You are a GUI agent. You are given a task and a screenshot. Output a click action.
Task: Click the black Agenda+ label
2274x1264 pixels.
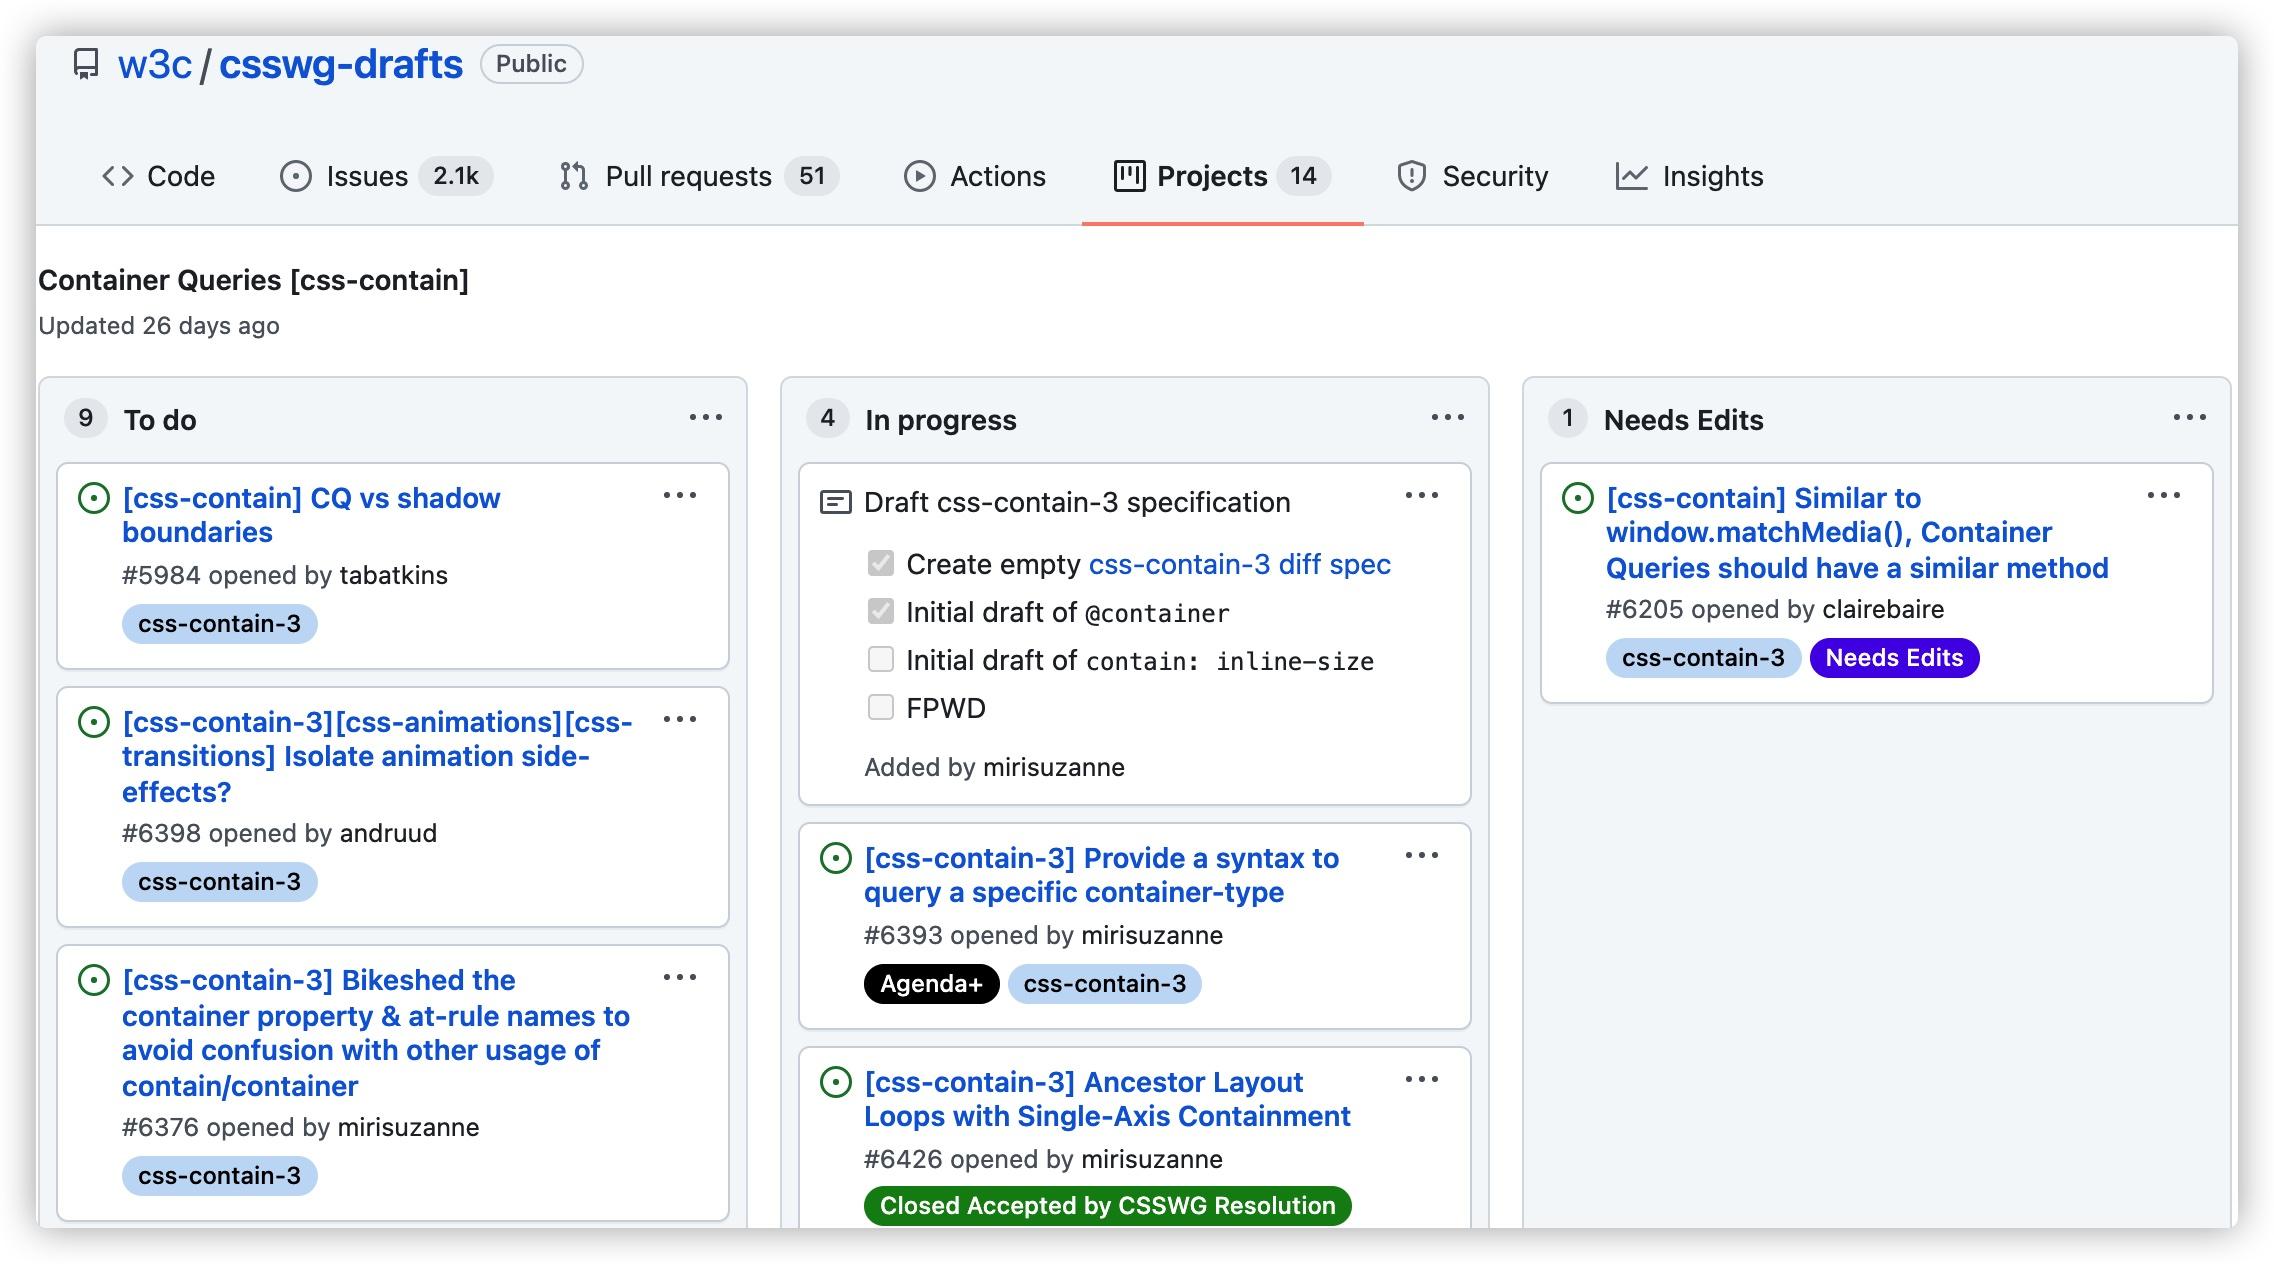click(x=930, y=984)
